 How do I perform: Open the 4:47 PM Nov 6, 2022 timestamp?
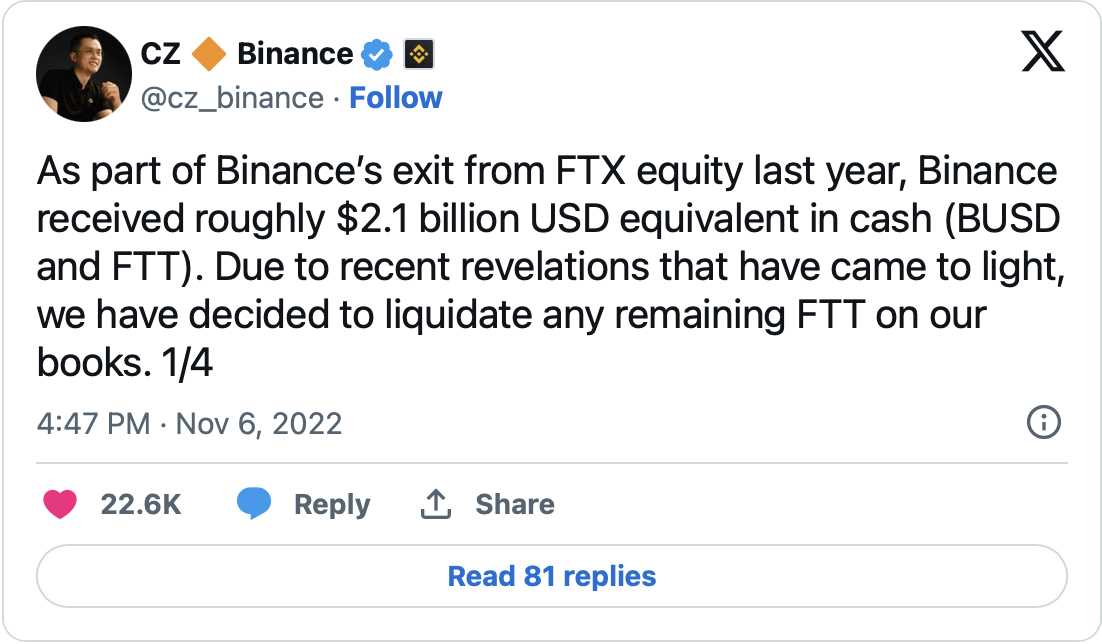point(189,423)
